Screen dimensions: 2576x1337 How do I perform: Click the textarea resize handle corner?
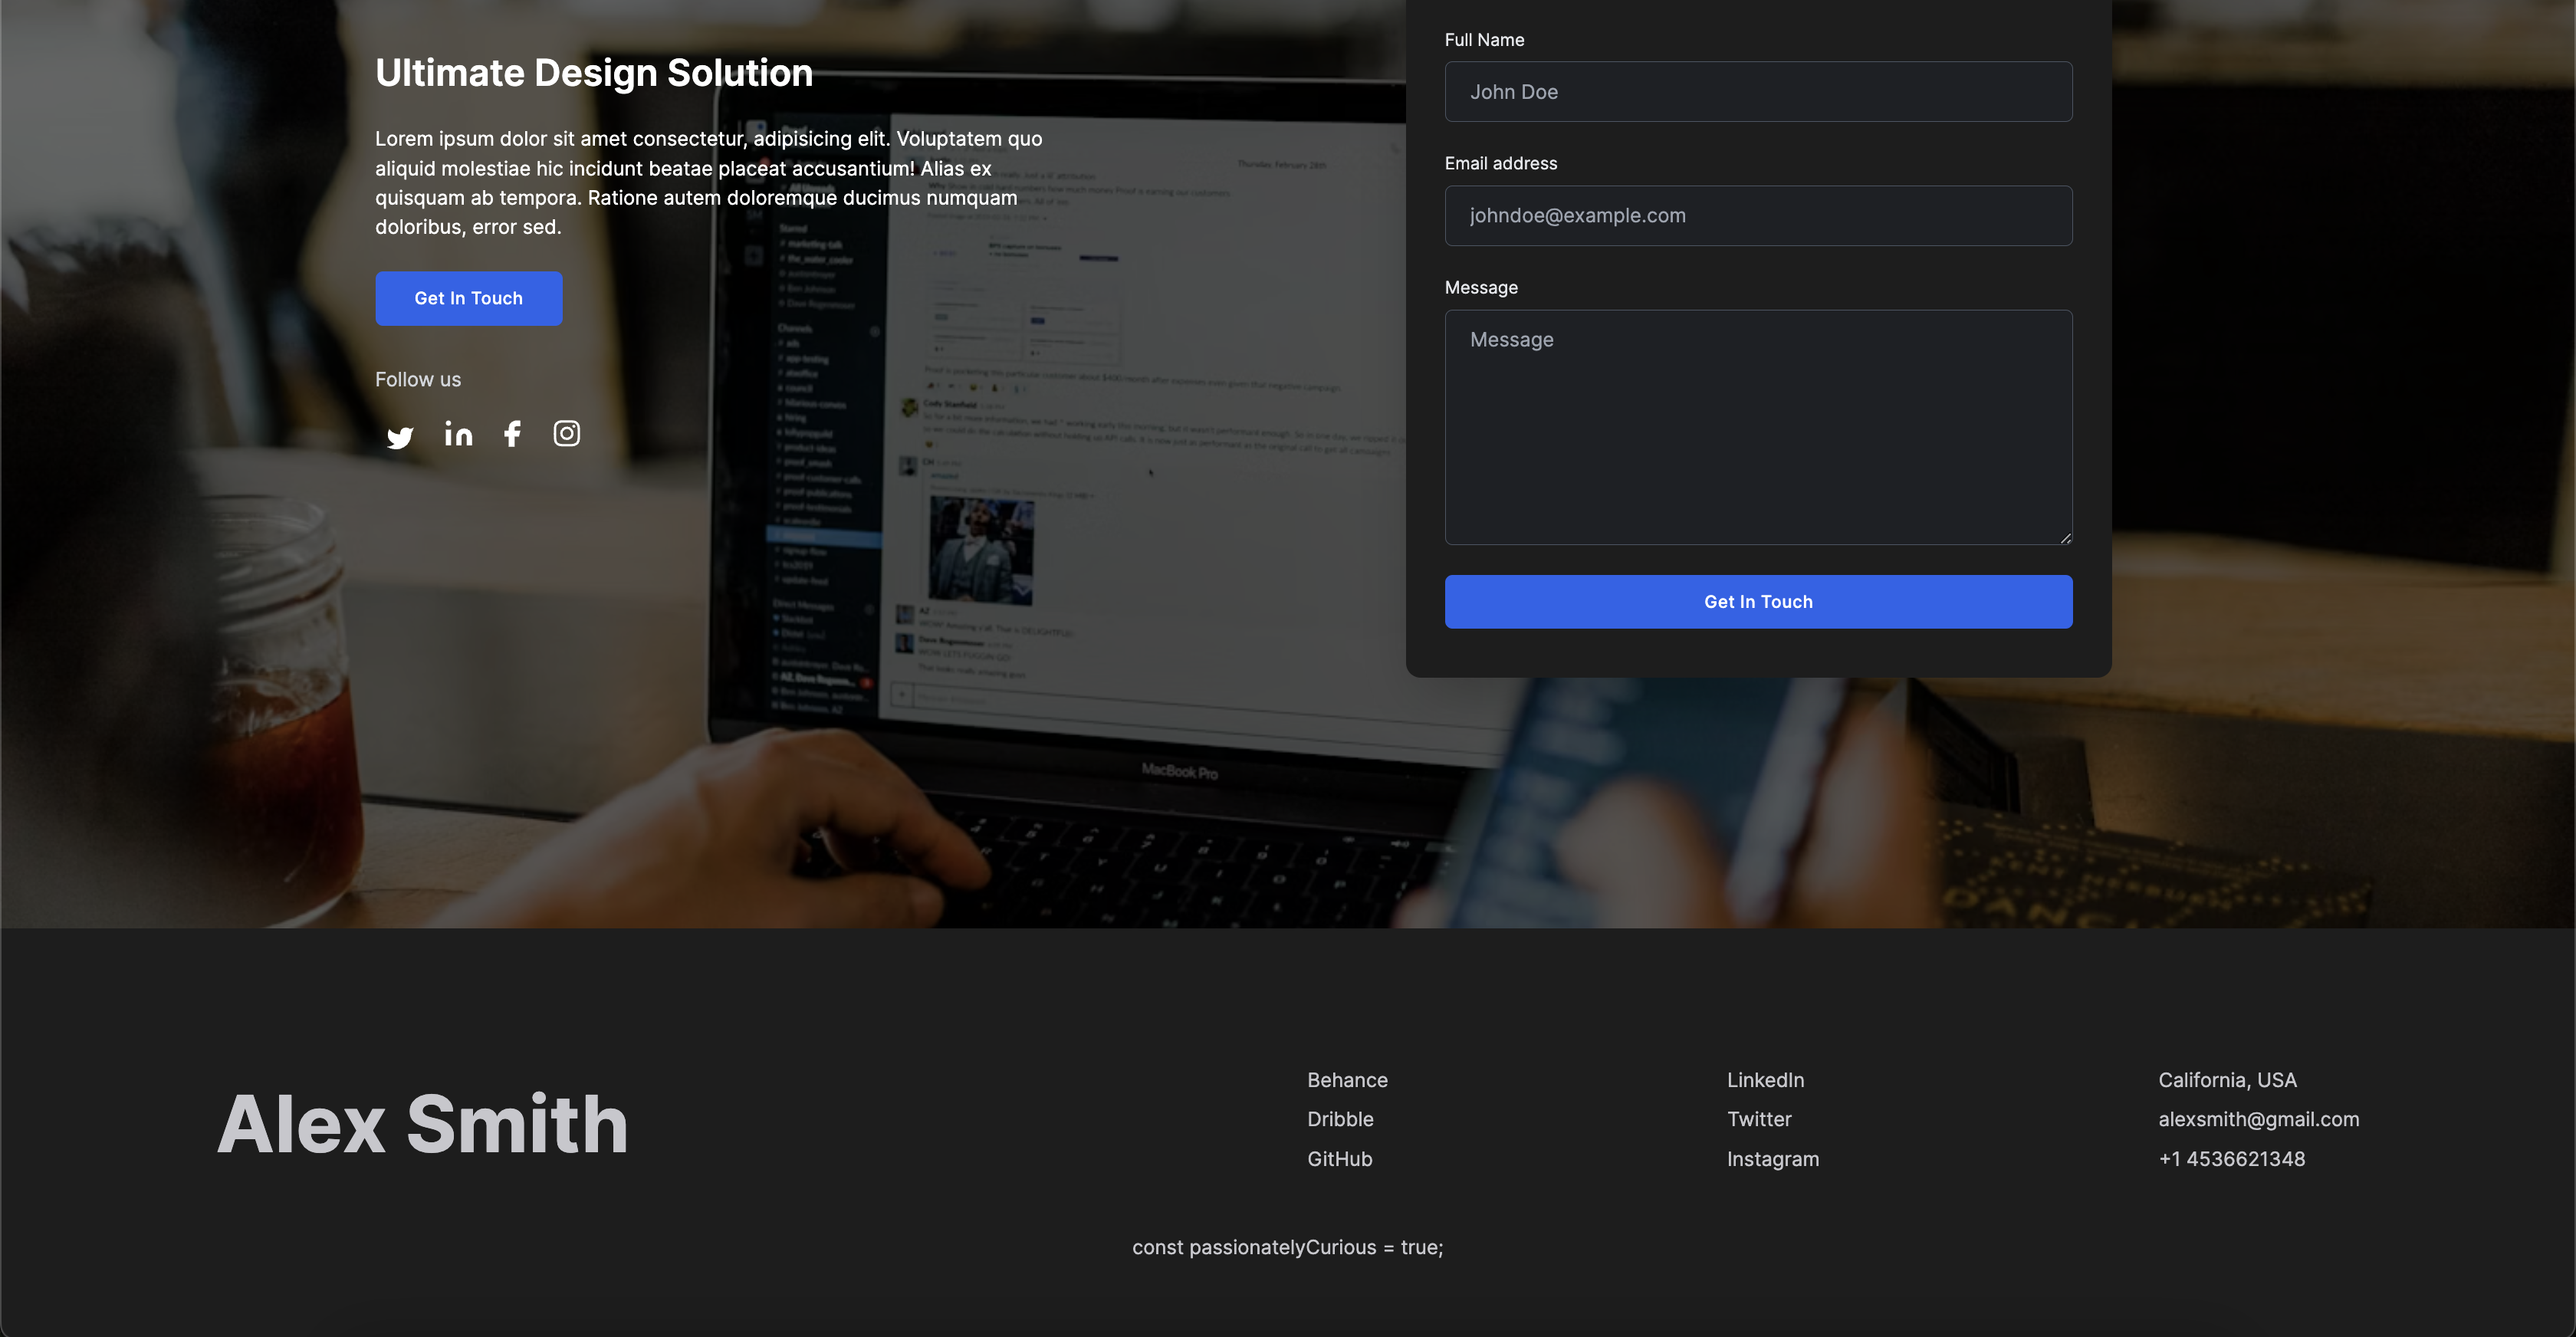pos(2065,538)
